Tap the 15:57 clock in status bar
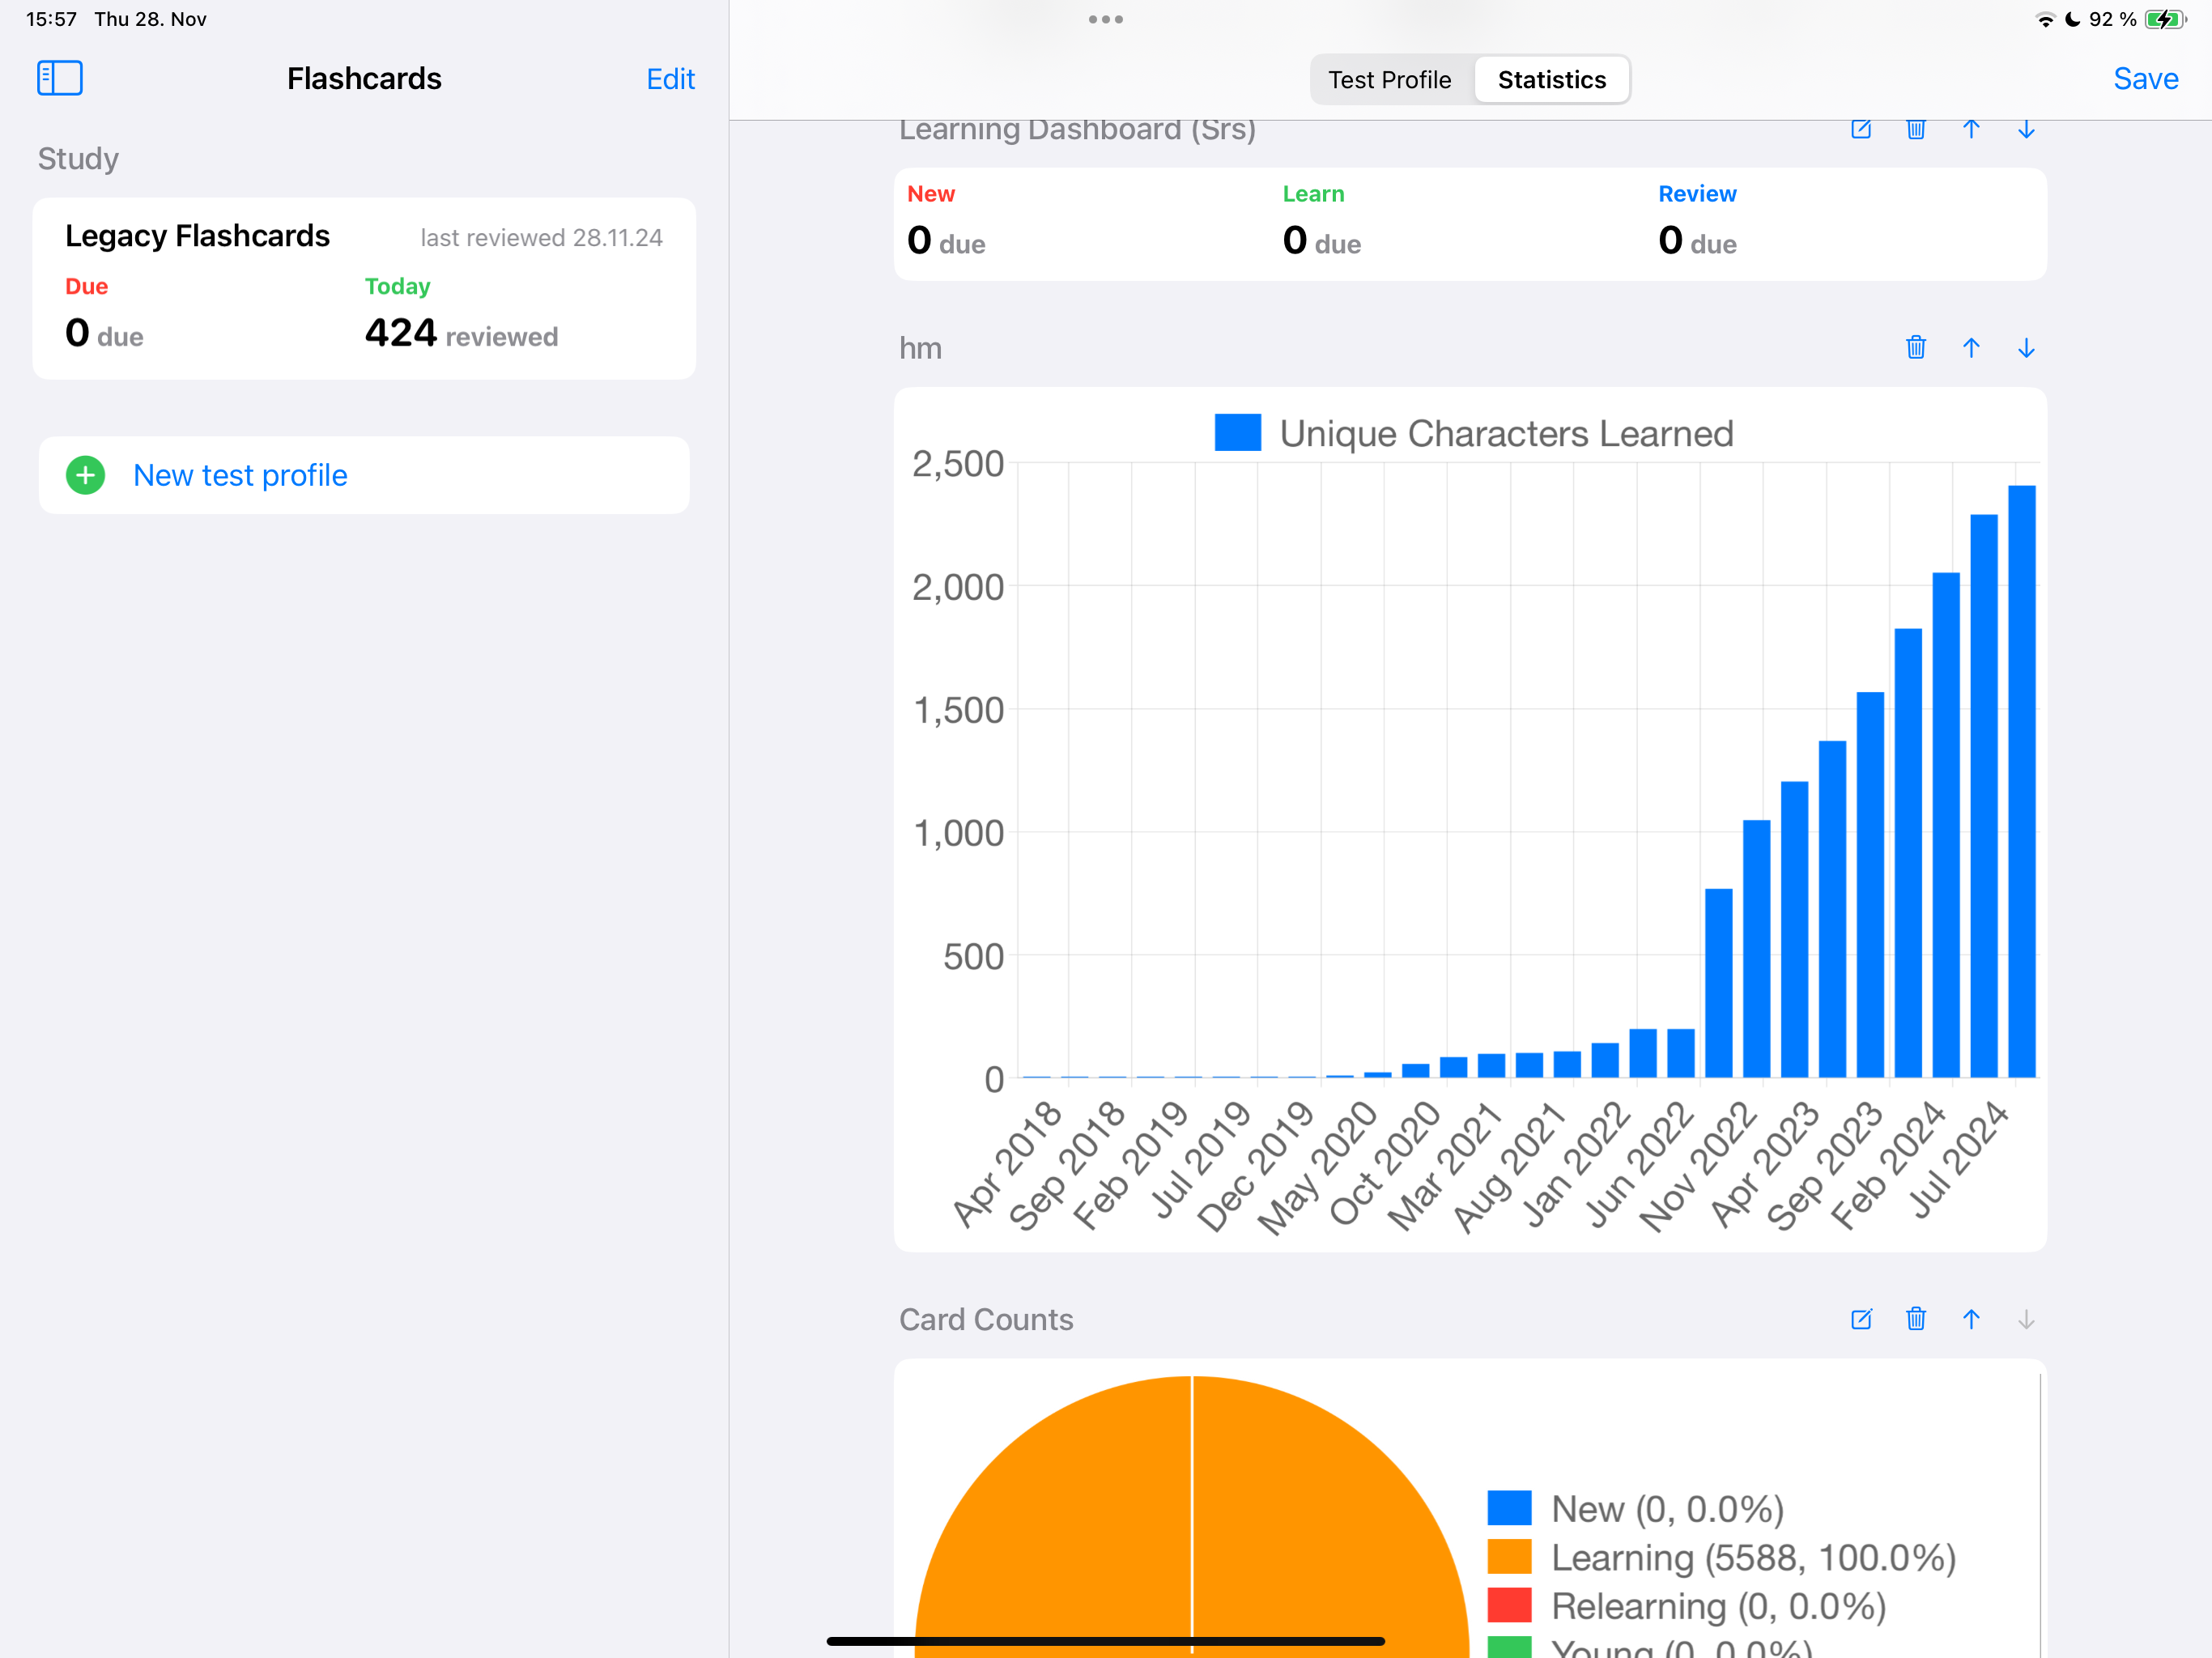This screenshot has height=1658, width=2212. point(51,19)
